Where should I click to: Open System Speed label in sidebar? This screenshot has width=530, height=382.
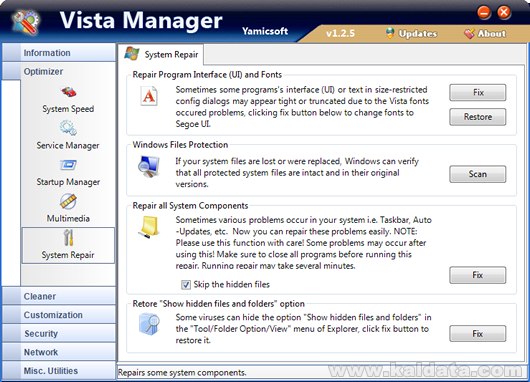coord(68,109)
